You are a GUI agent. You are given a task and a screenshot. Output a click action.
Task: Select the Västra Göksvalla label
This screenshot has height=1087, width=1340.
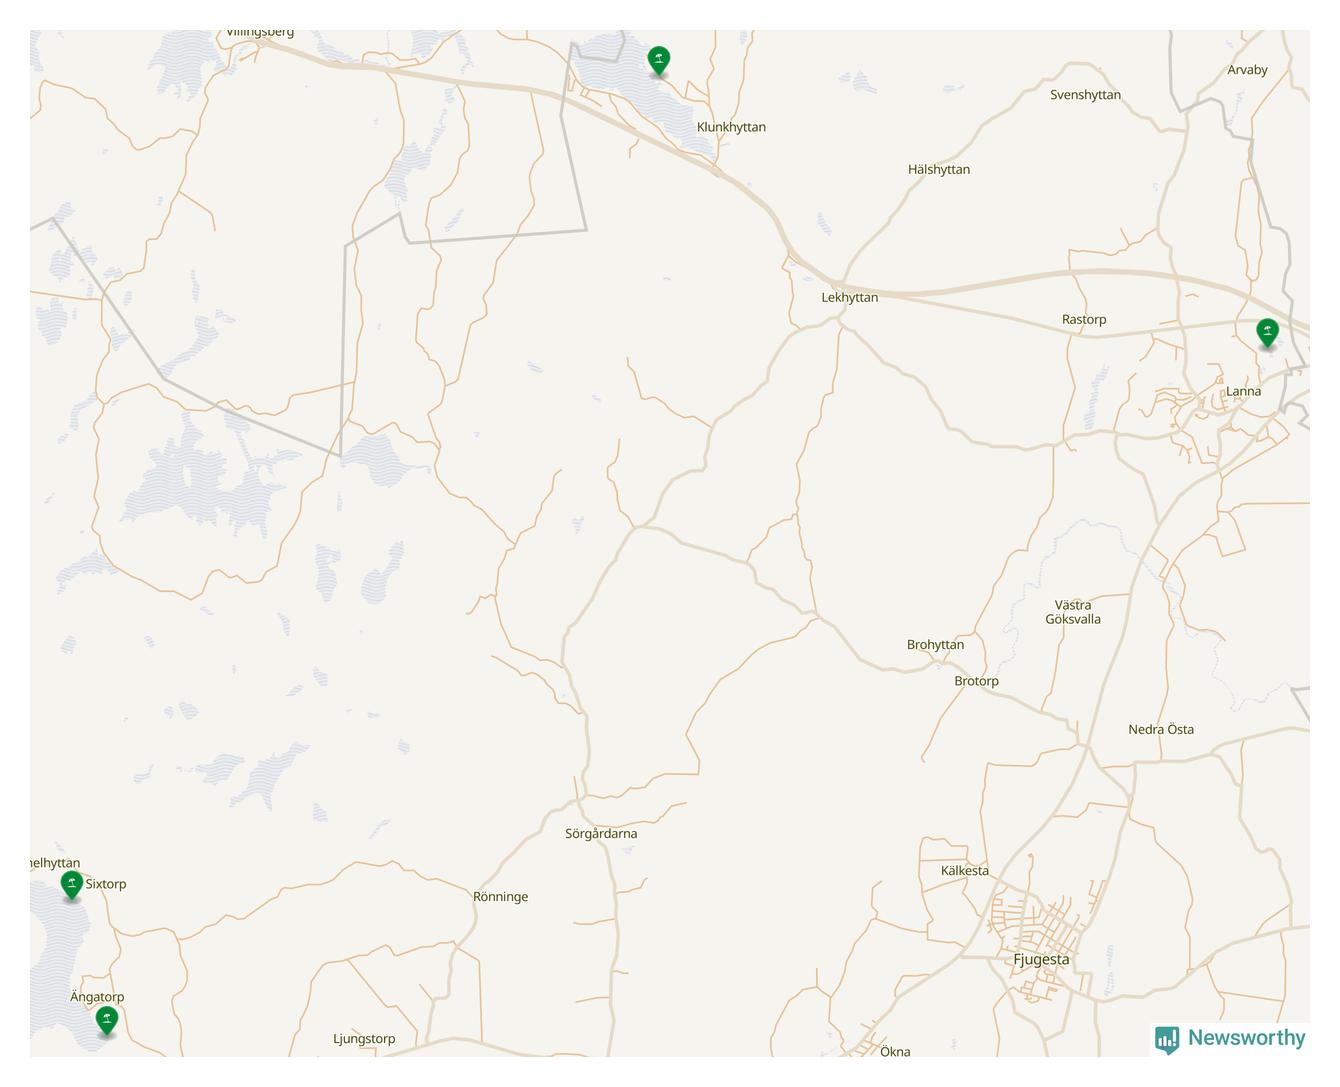[1073, 612]
